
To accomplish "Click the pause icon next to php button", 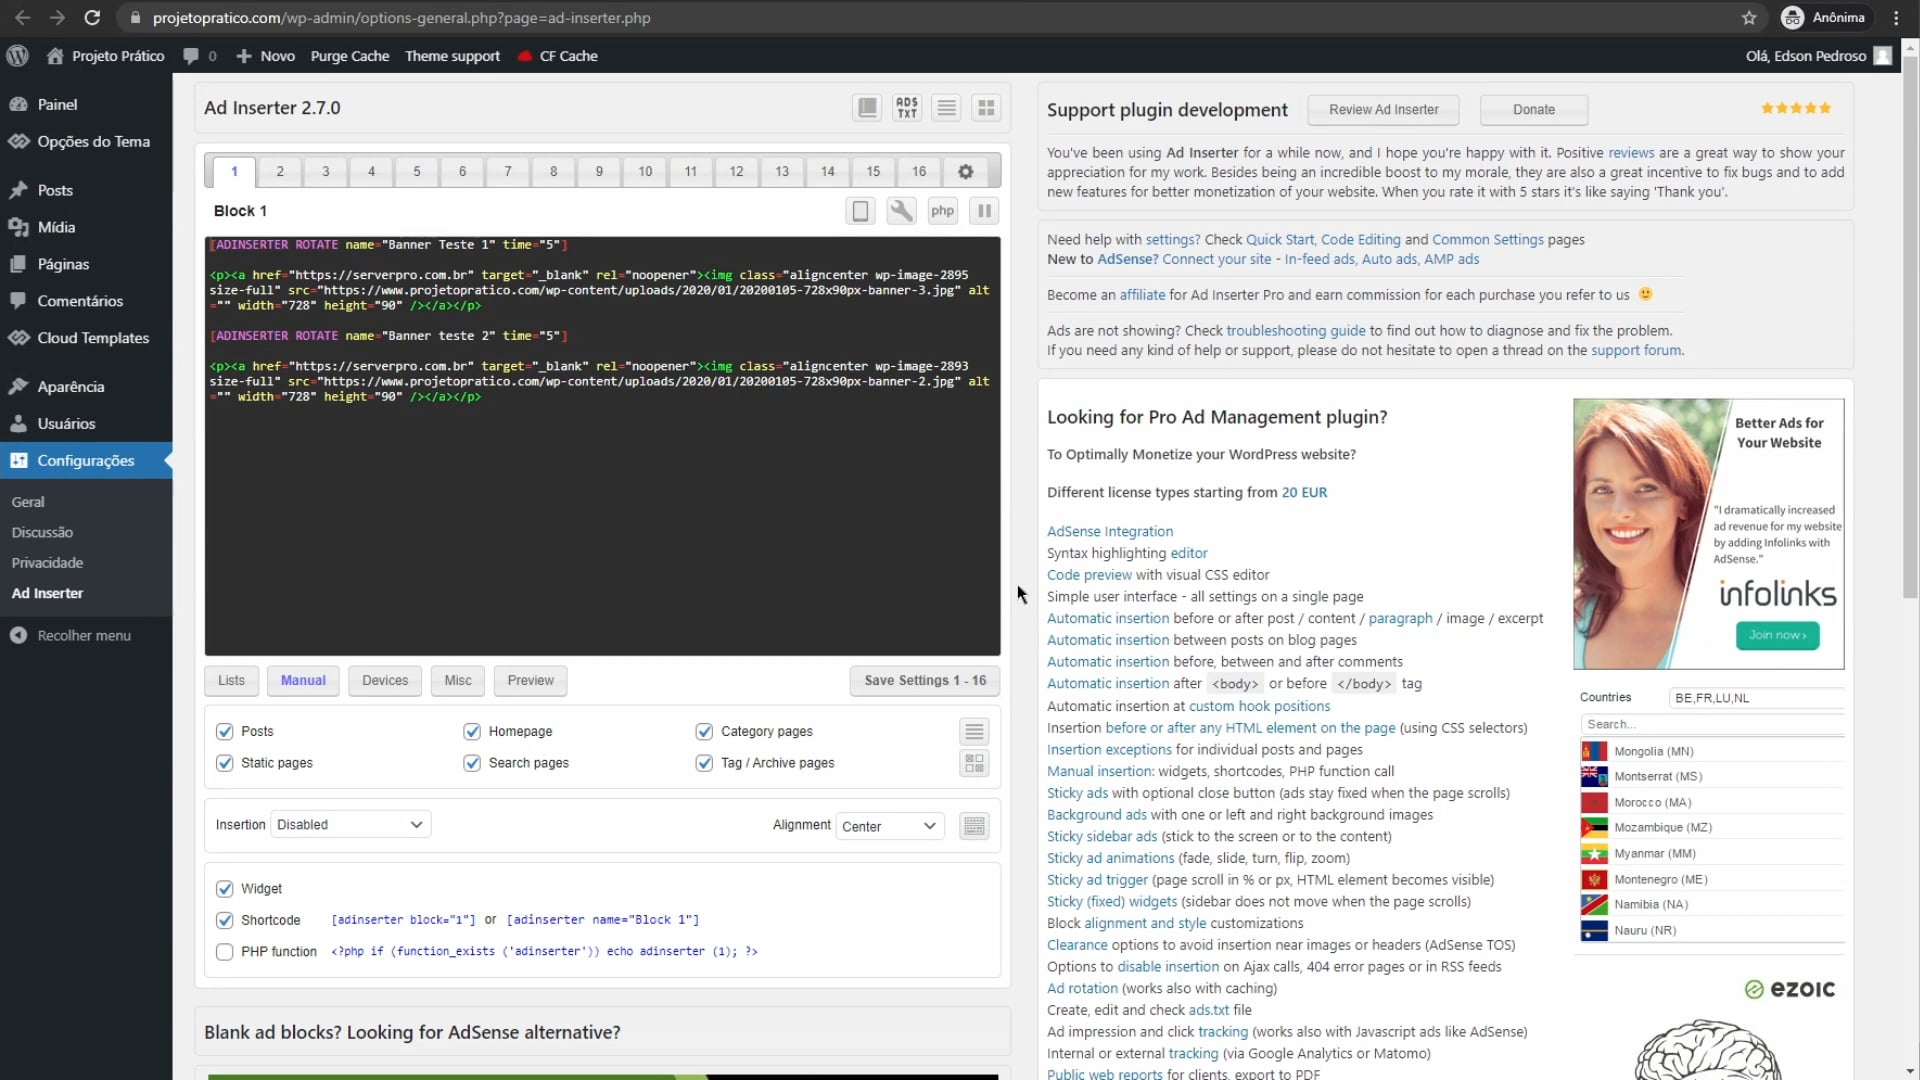I will point(984,210).
